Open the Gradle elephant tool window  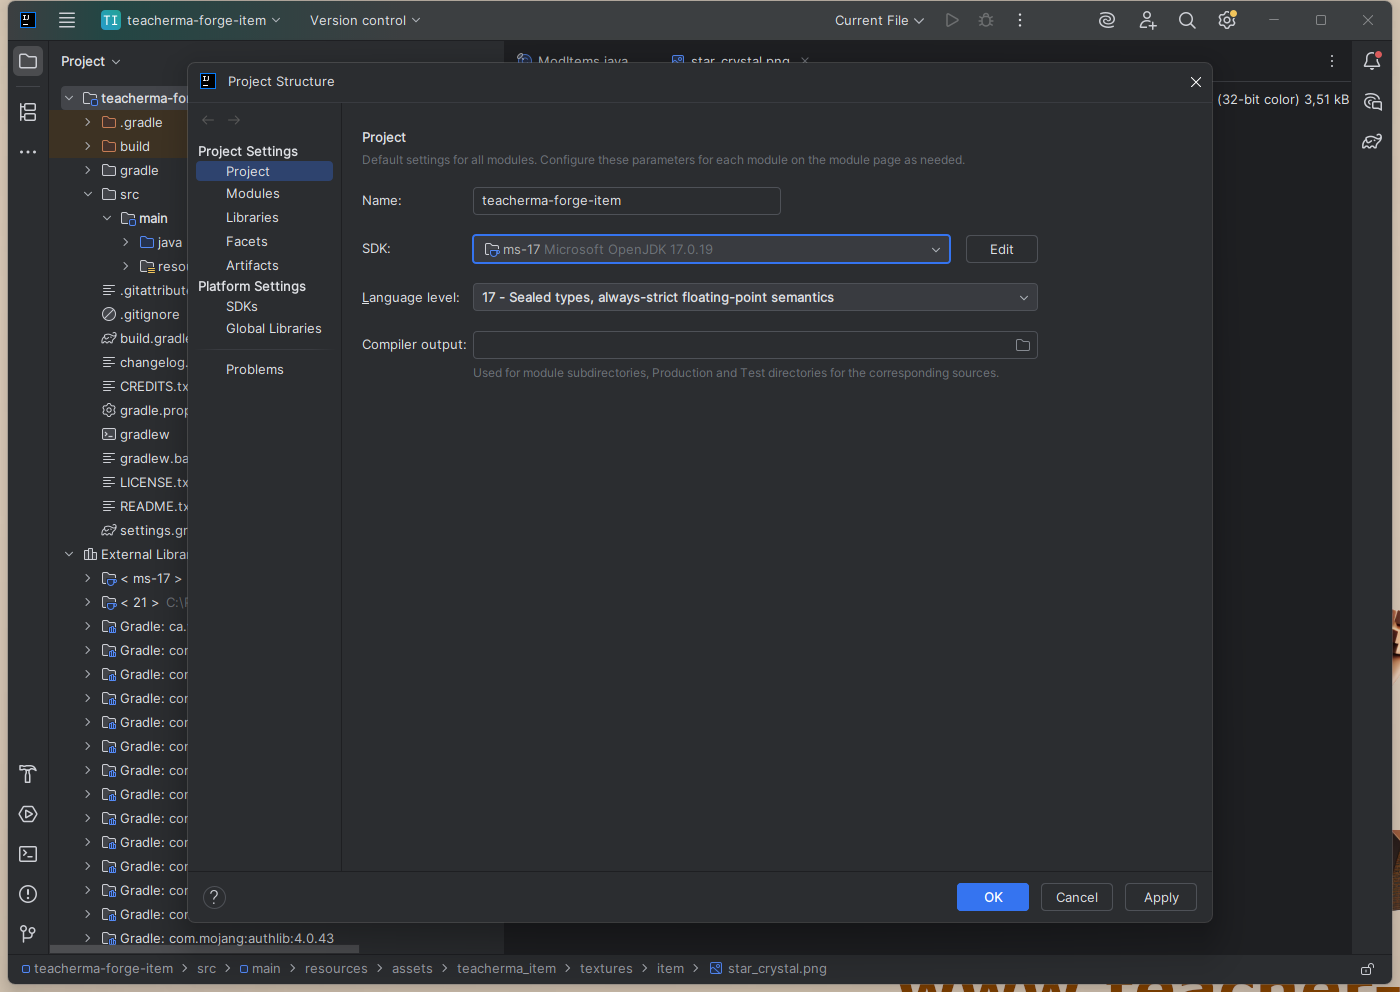click(1372, 142)
